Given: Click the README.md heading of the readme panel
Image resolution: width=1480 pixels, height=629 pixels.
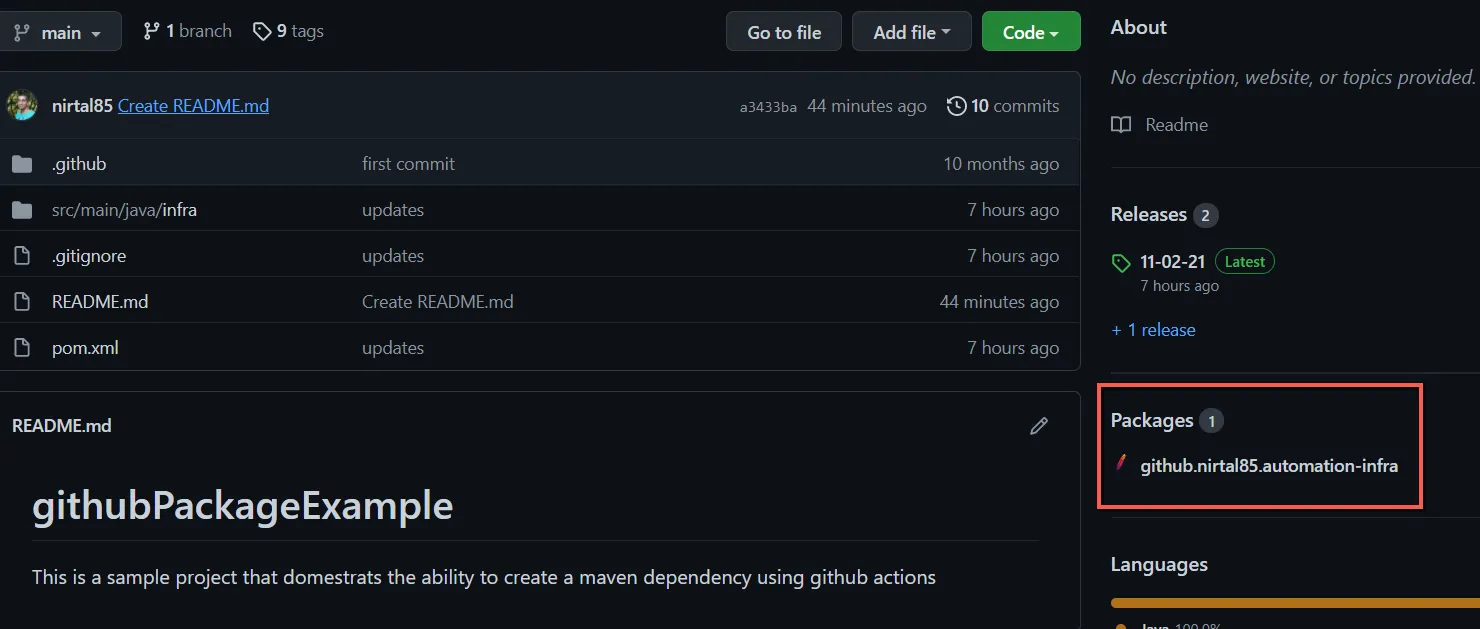Looking at the screenshot, I should (x=62, y=426).
